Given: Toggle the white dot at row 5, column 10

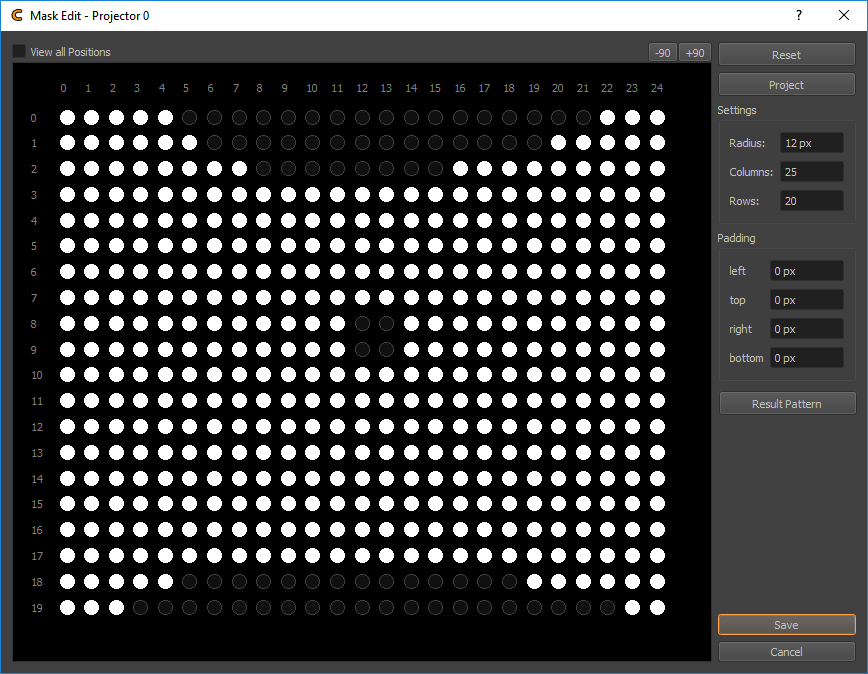Looking at the screenshot, I should pos(313,246).
